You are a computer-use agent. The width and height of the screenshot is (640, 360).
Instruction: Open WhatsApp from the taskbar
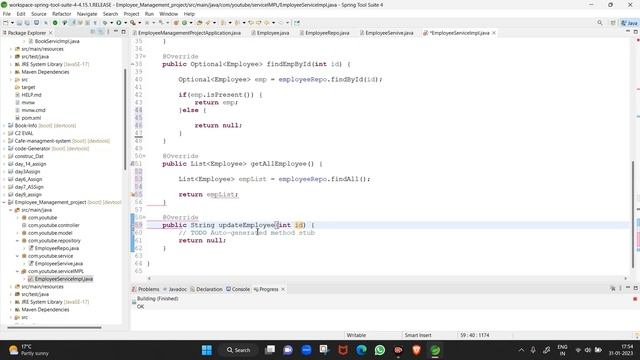380,350
